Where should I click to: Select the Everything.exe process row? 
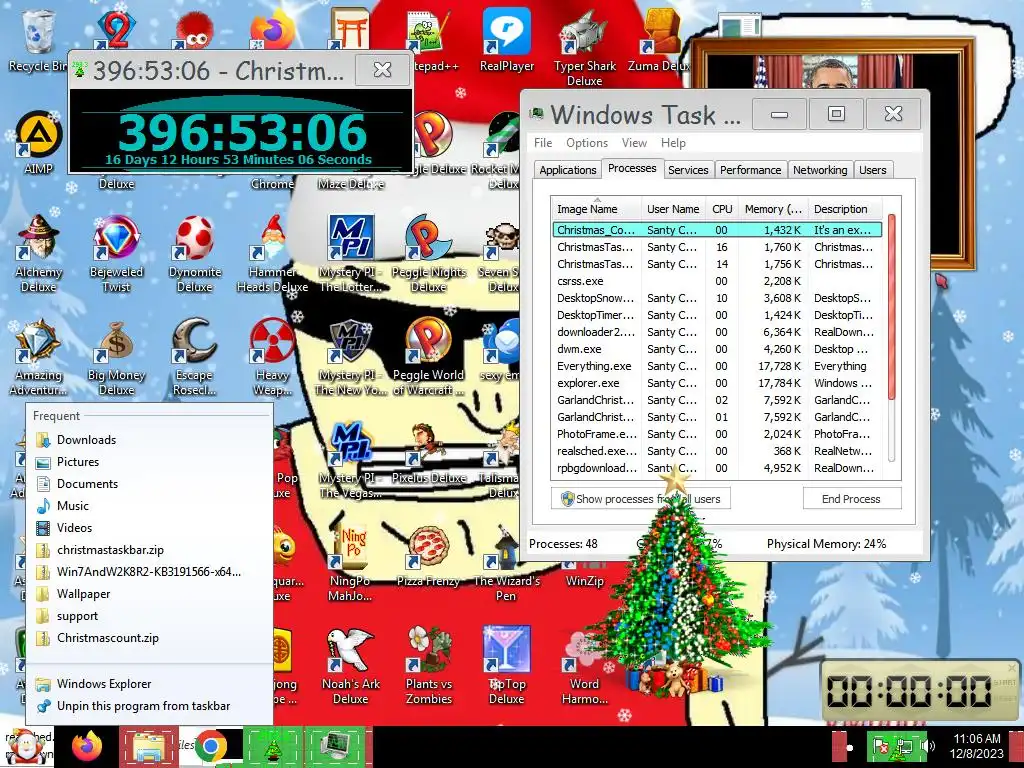(717, 366)
